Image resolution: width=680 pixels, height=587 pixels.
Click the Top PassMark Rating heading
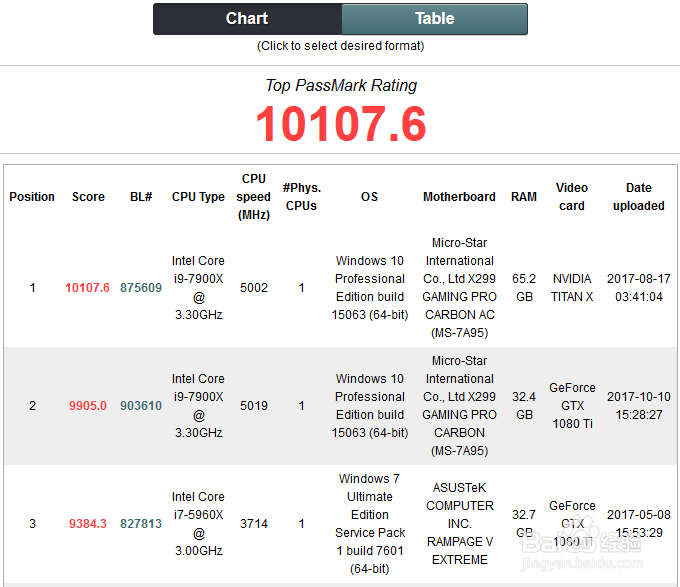(x=341, y=85)
